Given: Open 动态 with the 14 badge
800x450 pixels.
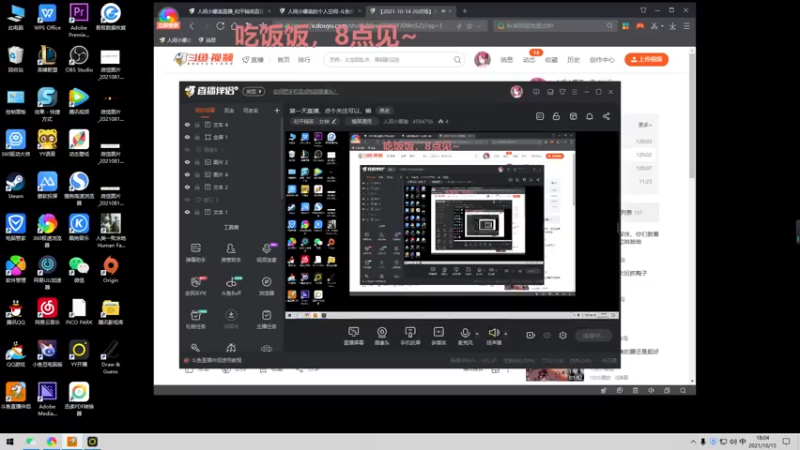Looking at the screenshot, I should [x=529, y=60].
